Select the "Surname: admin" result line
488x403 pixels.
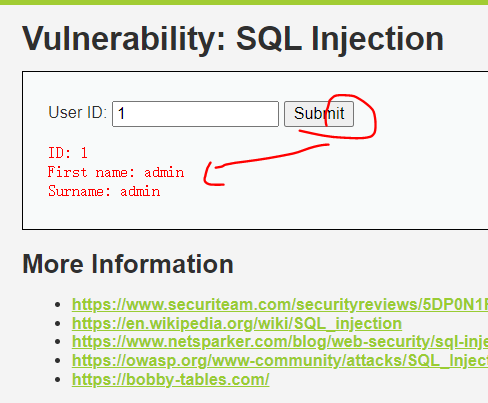tap(104, 191)
